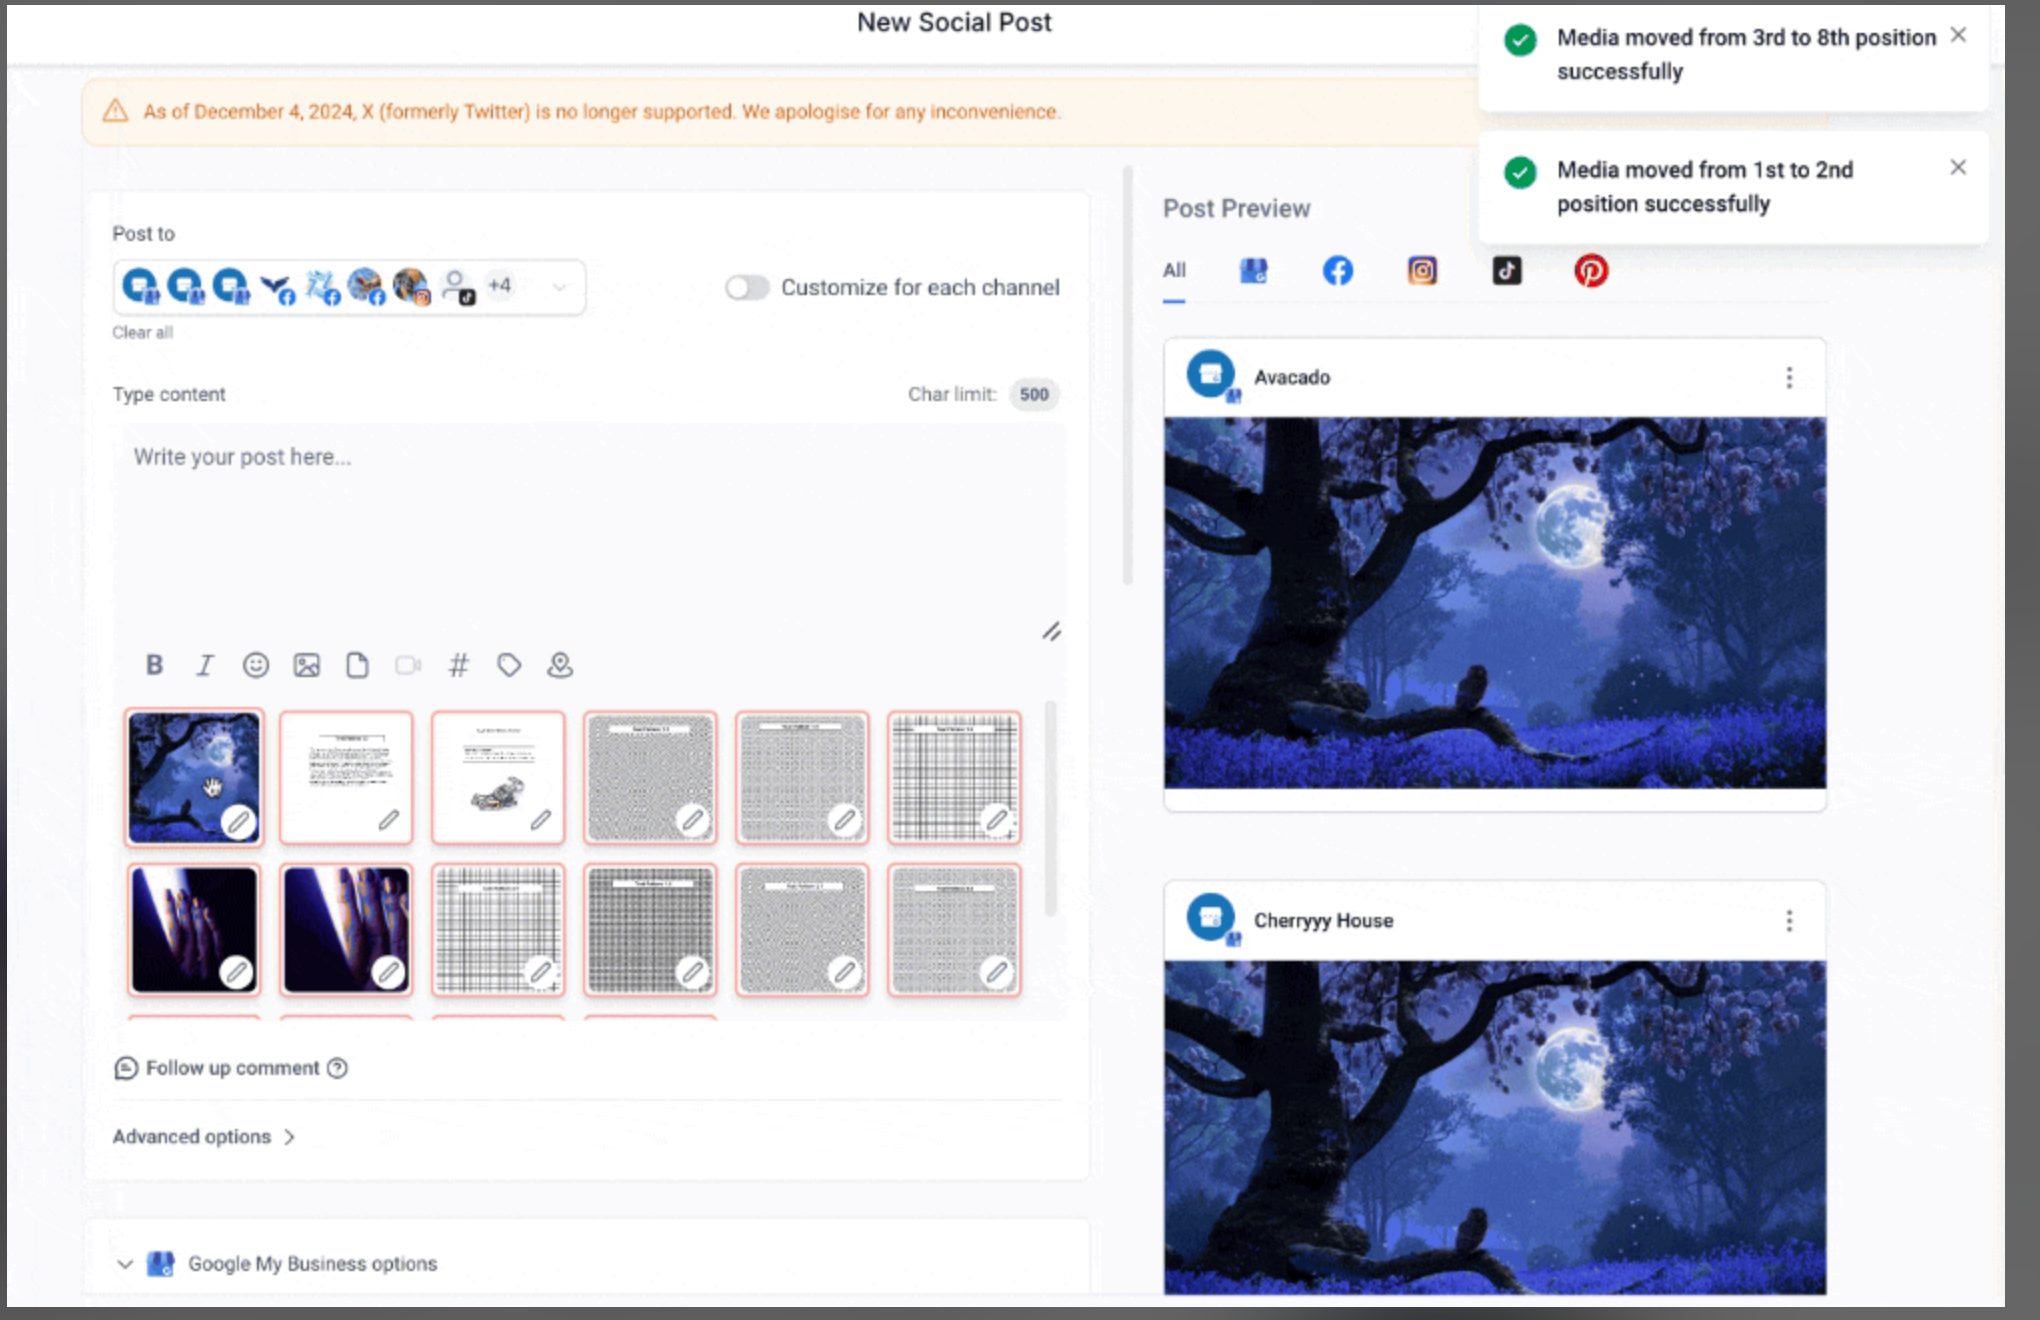Image resolution: width=2040 pixels, height=1320 pixels.
Task: Collapse Google My Business options
Action: 125,1264
